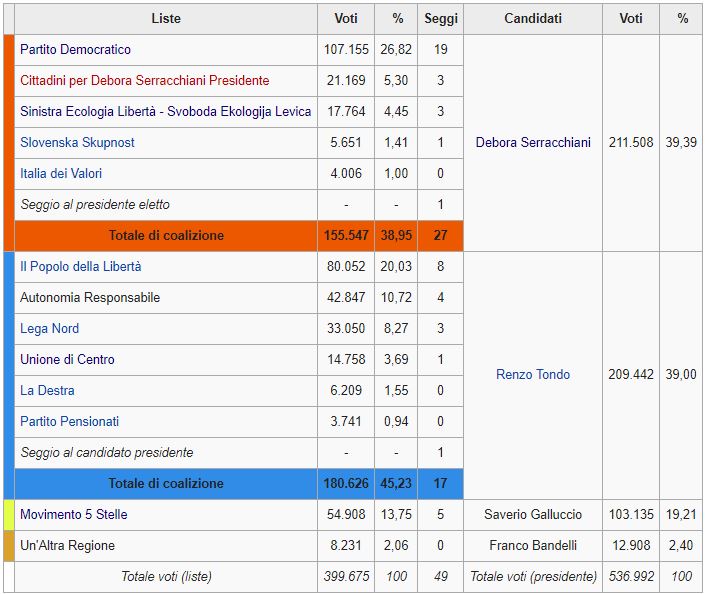
Task: Open the Italia dei Valori link
Action: point(61,173)
